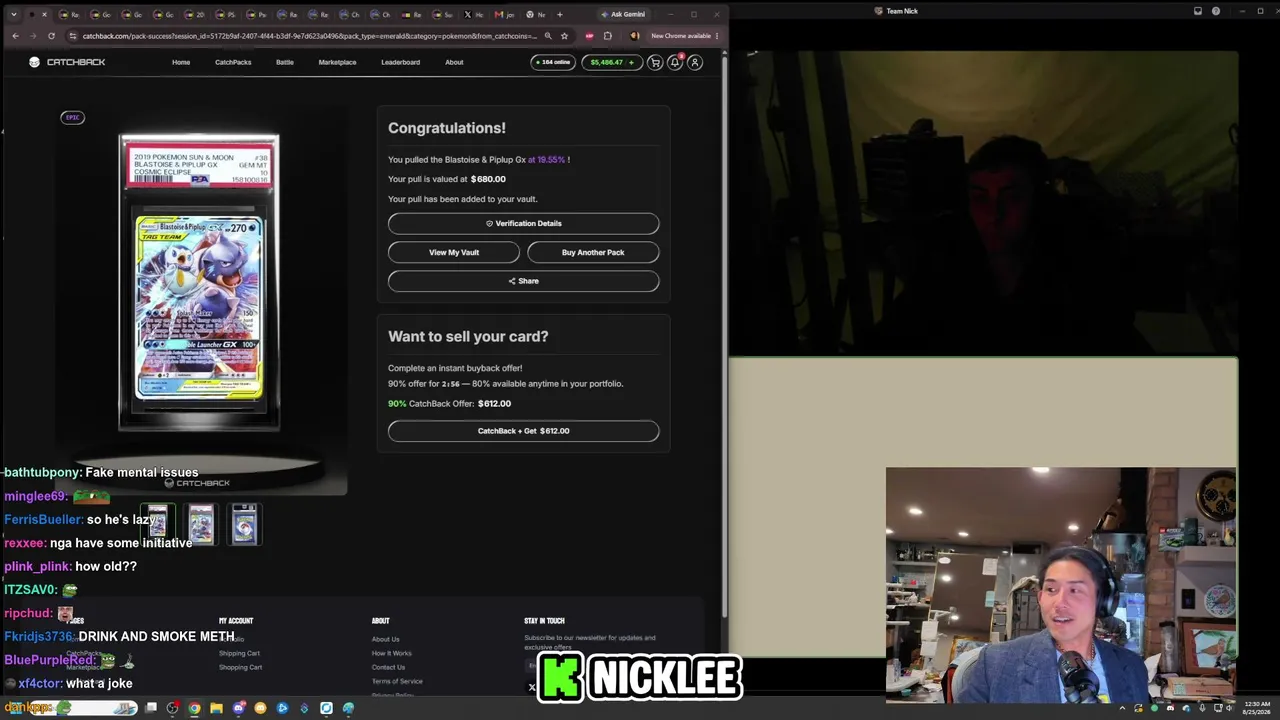
Task: Click the EPIC rarity badge
Action: click(x=72, y=118)
